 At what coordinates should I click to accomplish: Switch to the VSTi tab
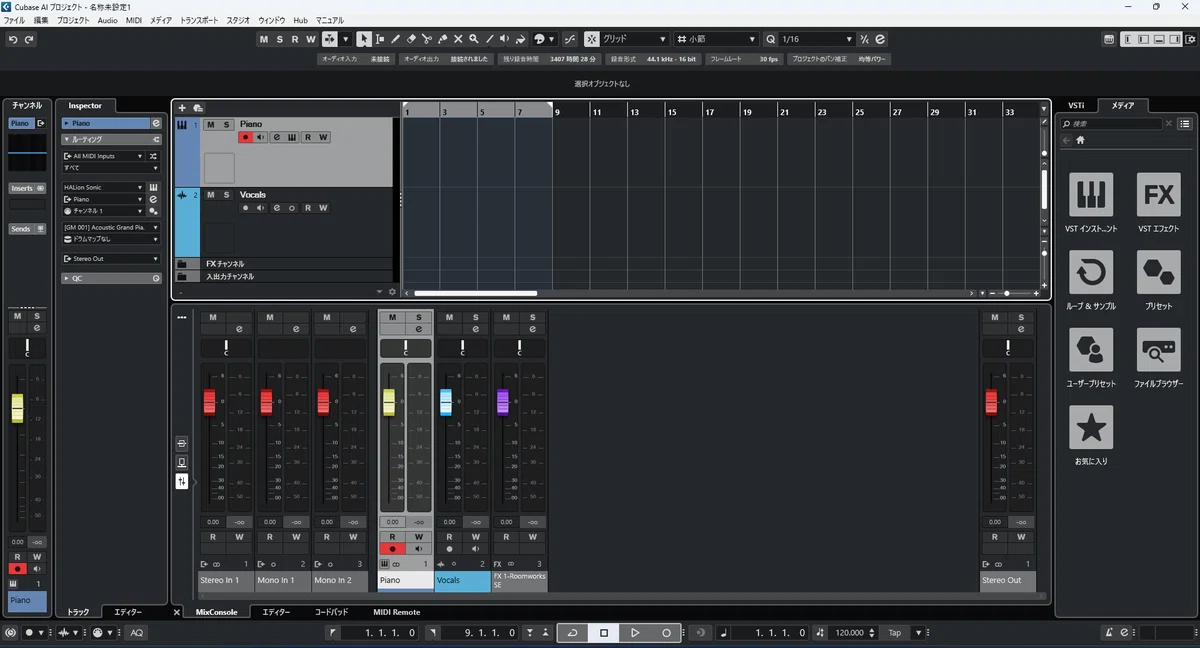[1076, 105]
